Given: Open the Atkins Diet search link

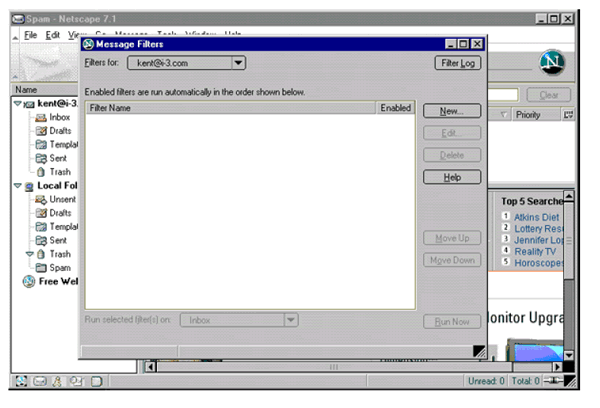Looking at the screenshot, I should (536, 217).
